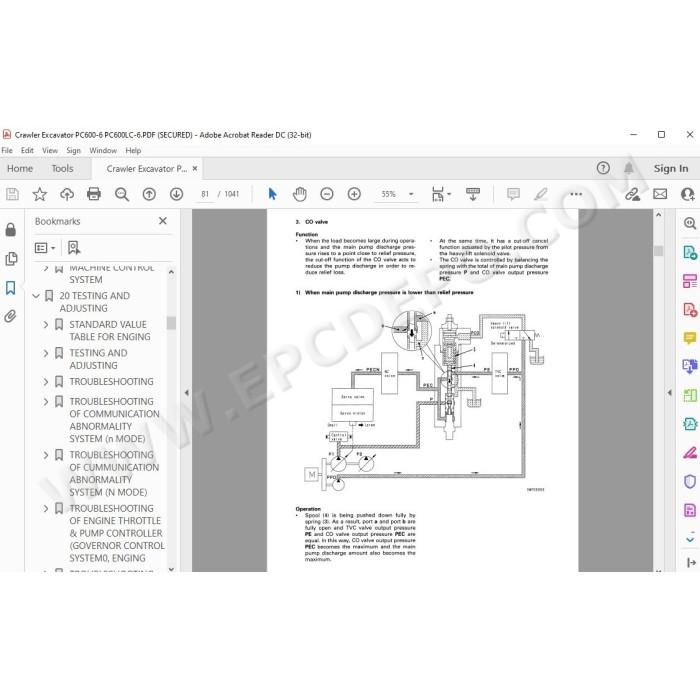Add a new bookmark icon
Screen dimensions: 700x700
pos(74,248)
